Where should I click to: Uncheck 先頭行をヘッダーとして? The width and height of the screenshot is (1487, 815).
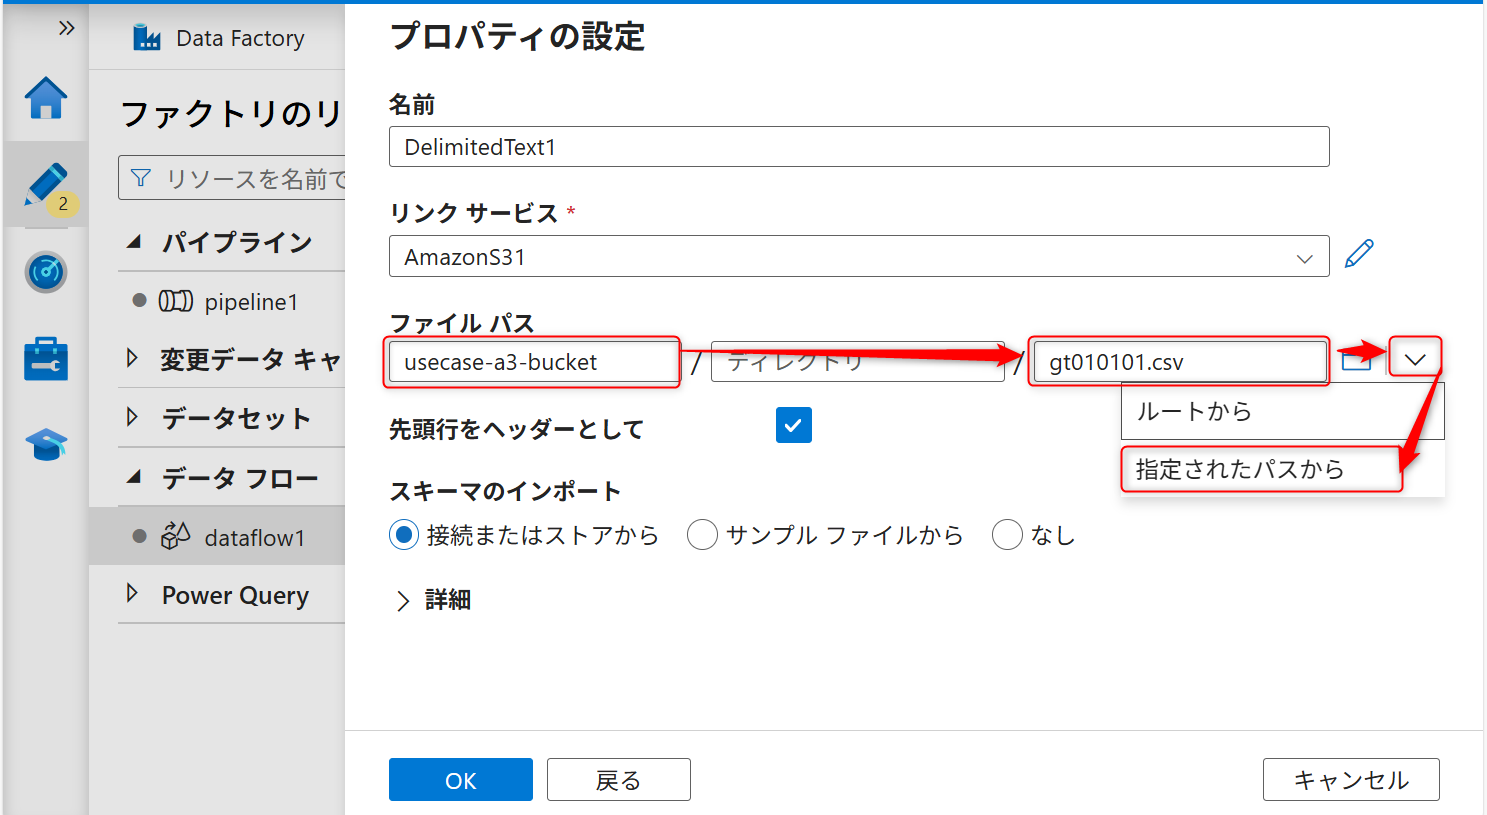(793, 425)
